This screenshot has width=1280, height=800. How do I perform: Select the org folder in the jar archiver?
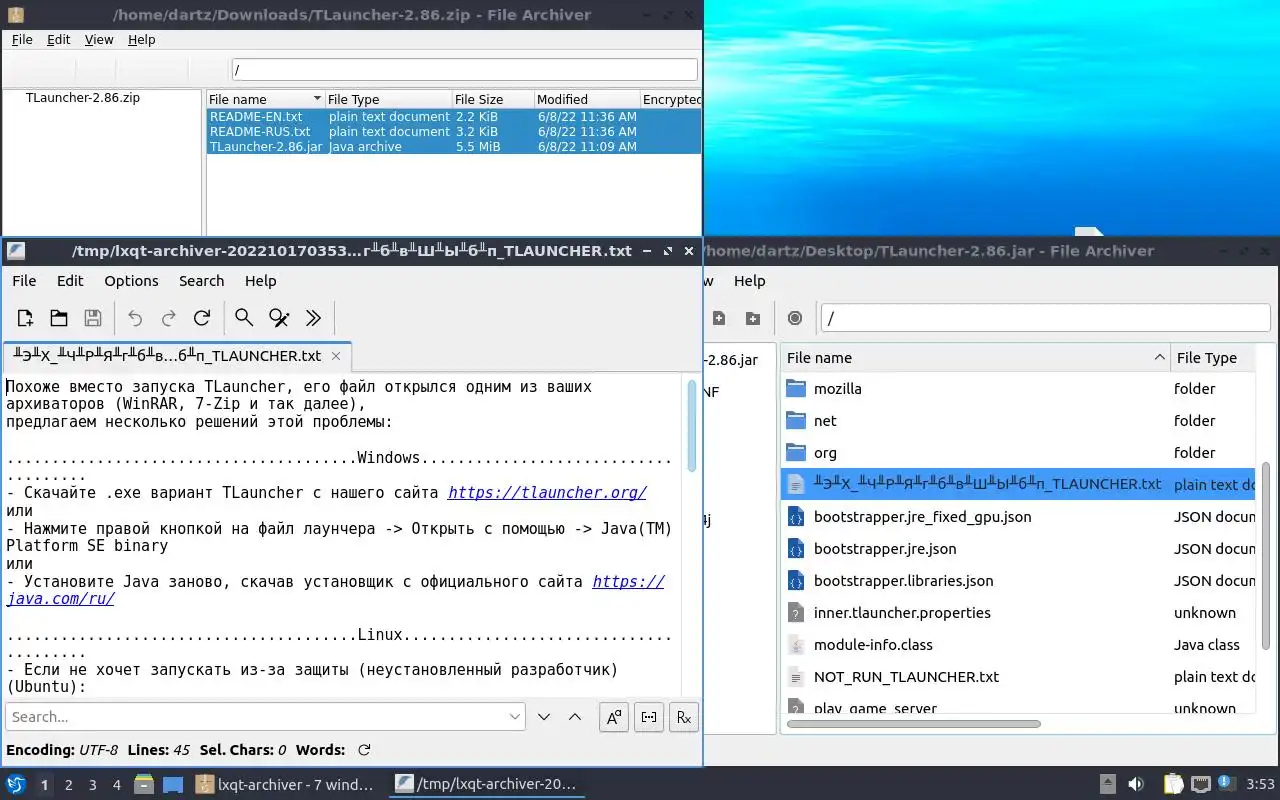tap(1018, 453)
